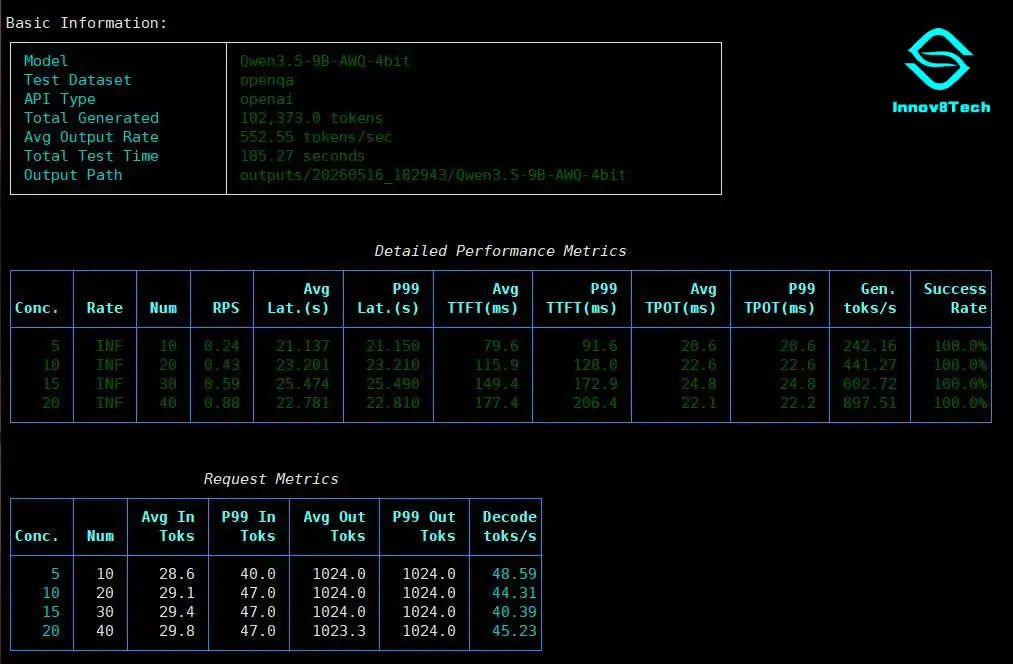Select the Avg TTFT value '79.6'
This screenshot has height=664, width=1013.
pos(501,346)
